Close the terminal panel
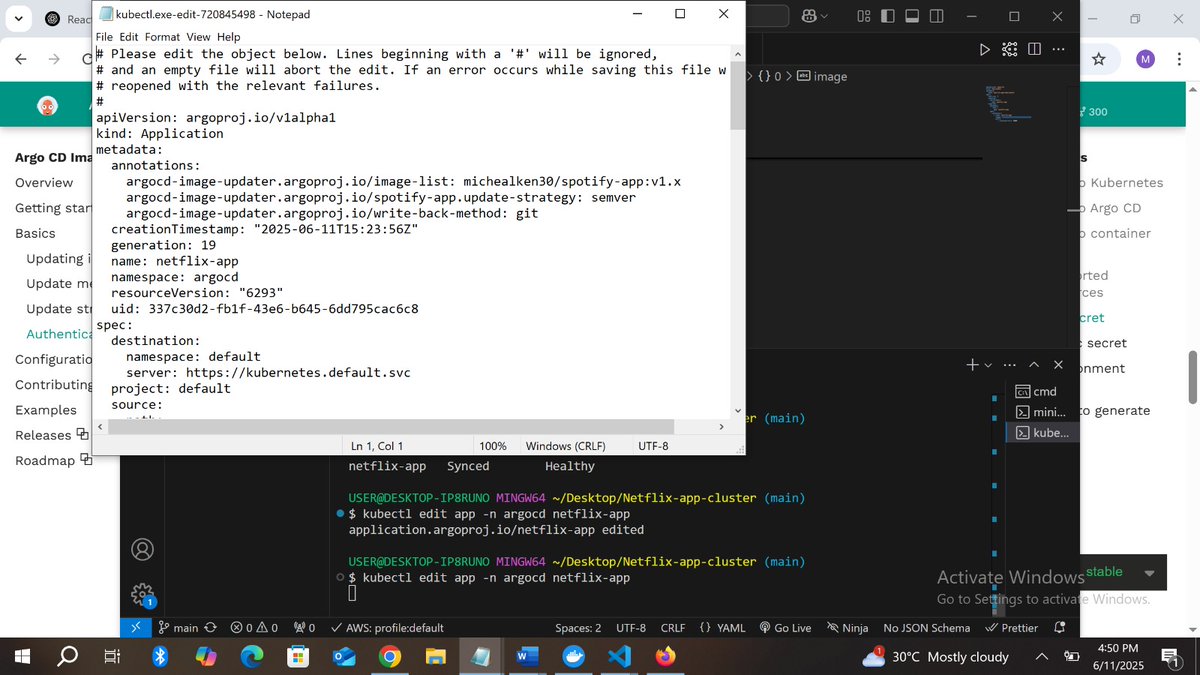Viewport: 1200px width, 675px height. 1059,365
